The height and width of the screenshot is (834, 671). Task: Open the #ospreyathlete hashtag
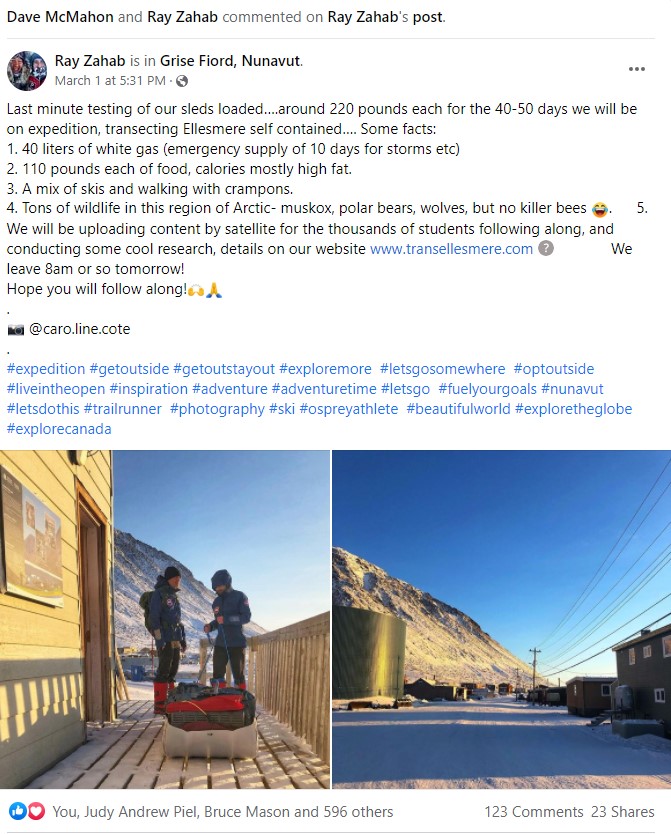(349, 408)
